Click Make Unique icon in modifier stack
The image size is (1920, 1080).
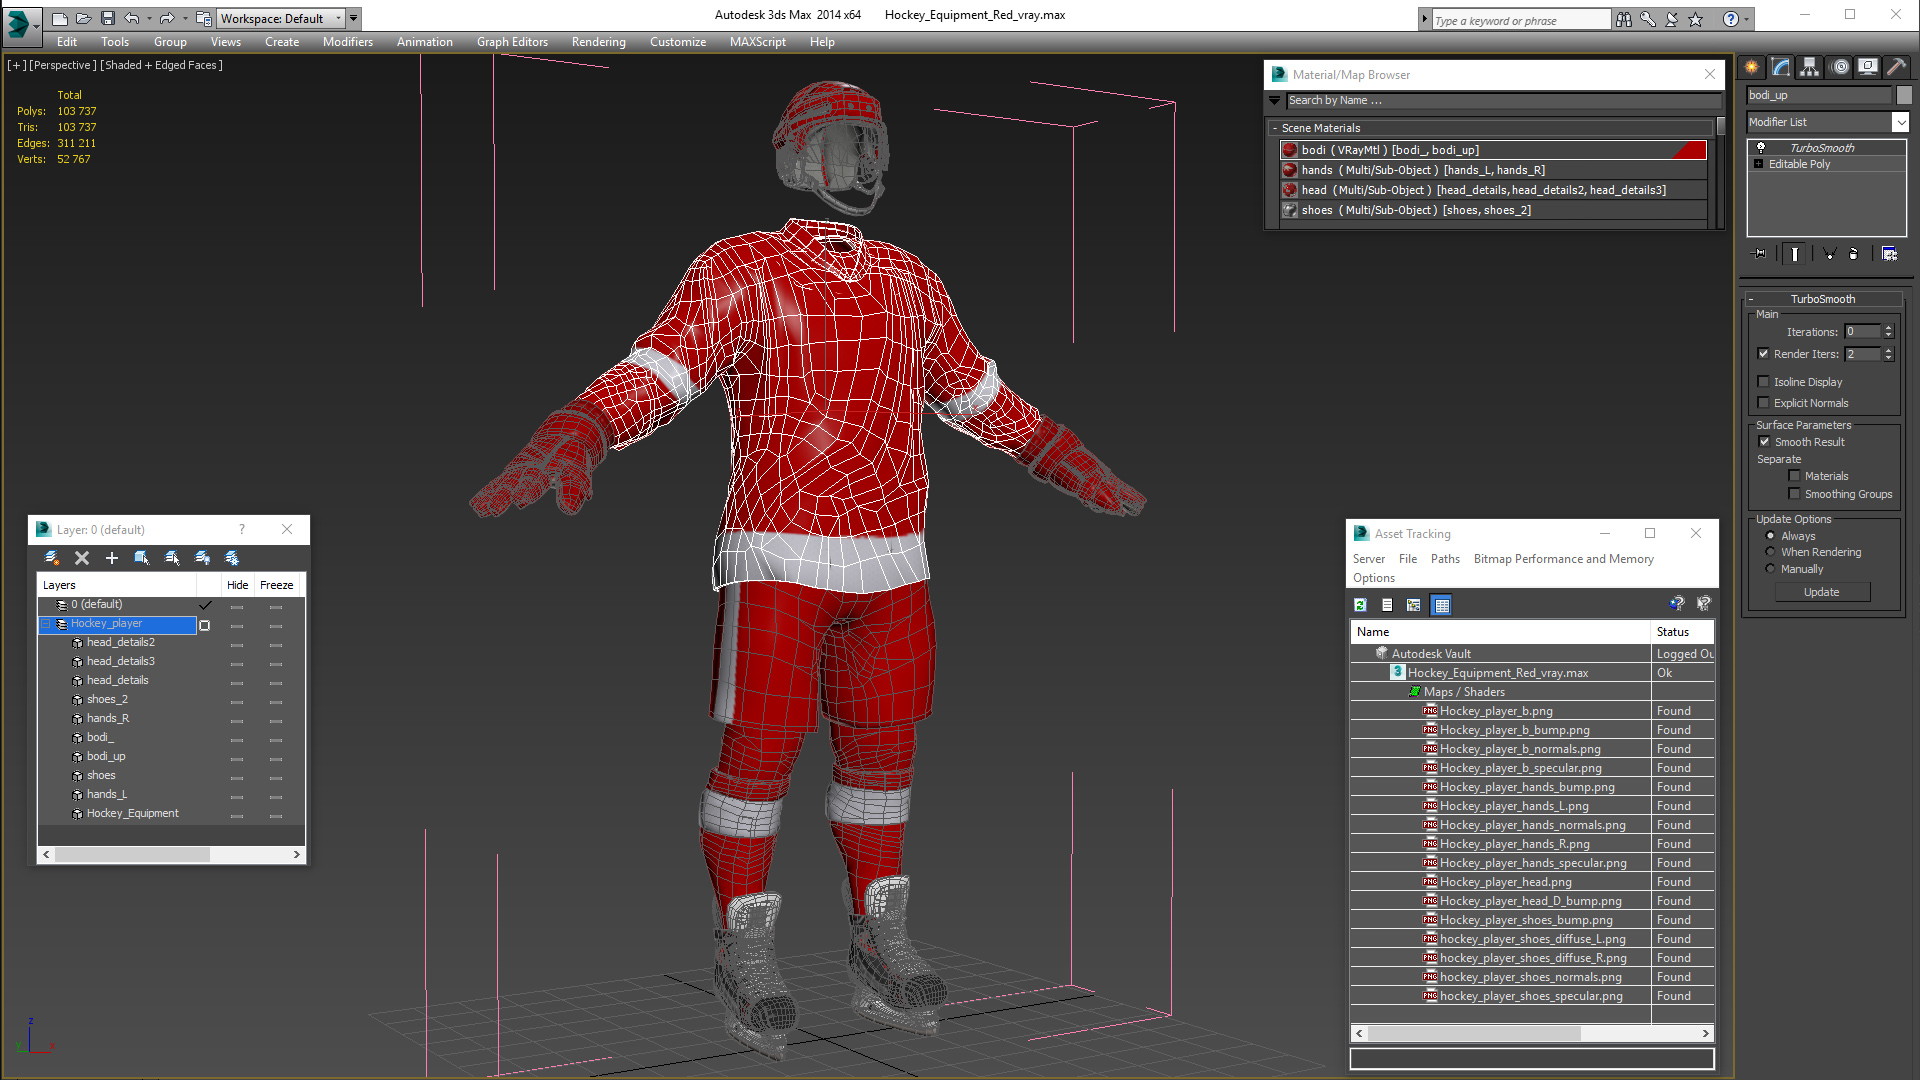(x=1829, y=254)
